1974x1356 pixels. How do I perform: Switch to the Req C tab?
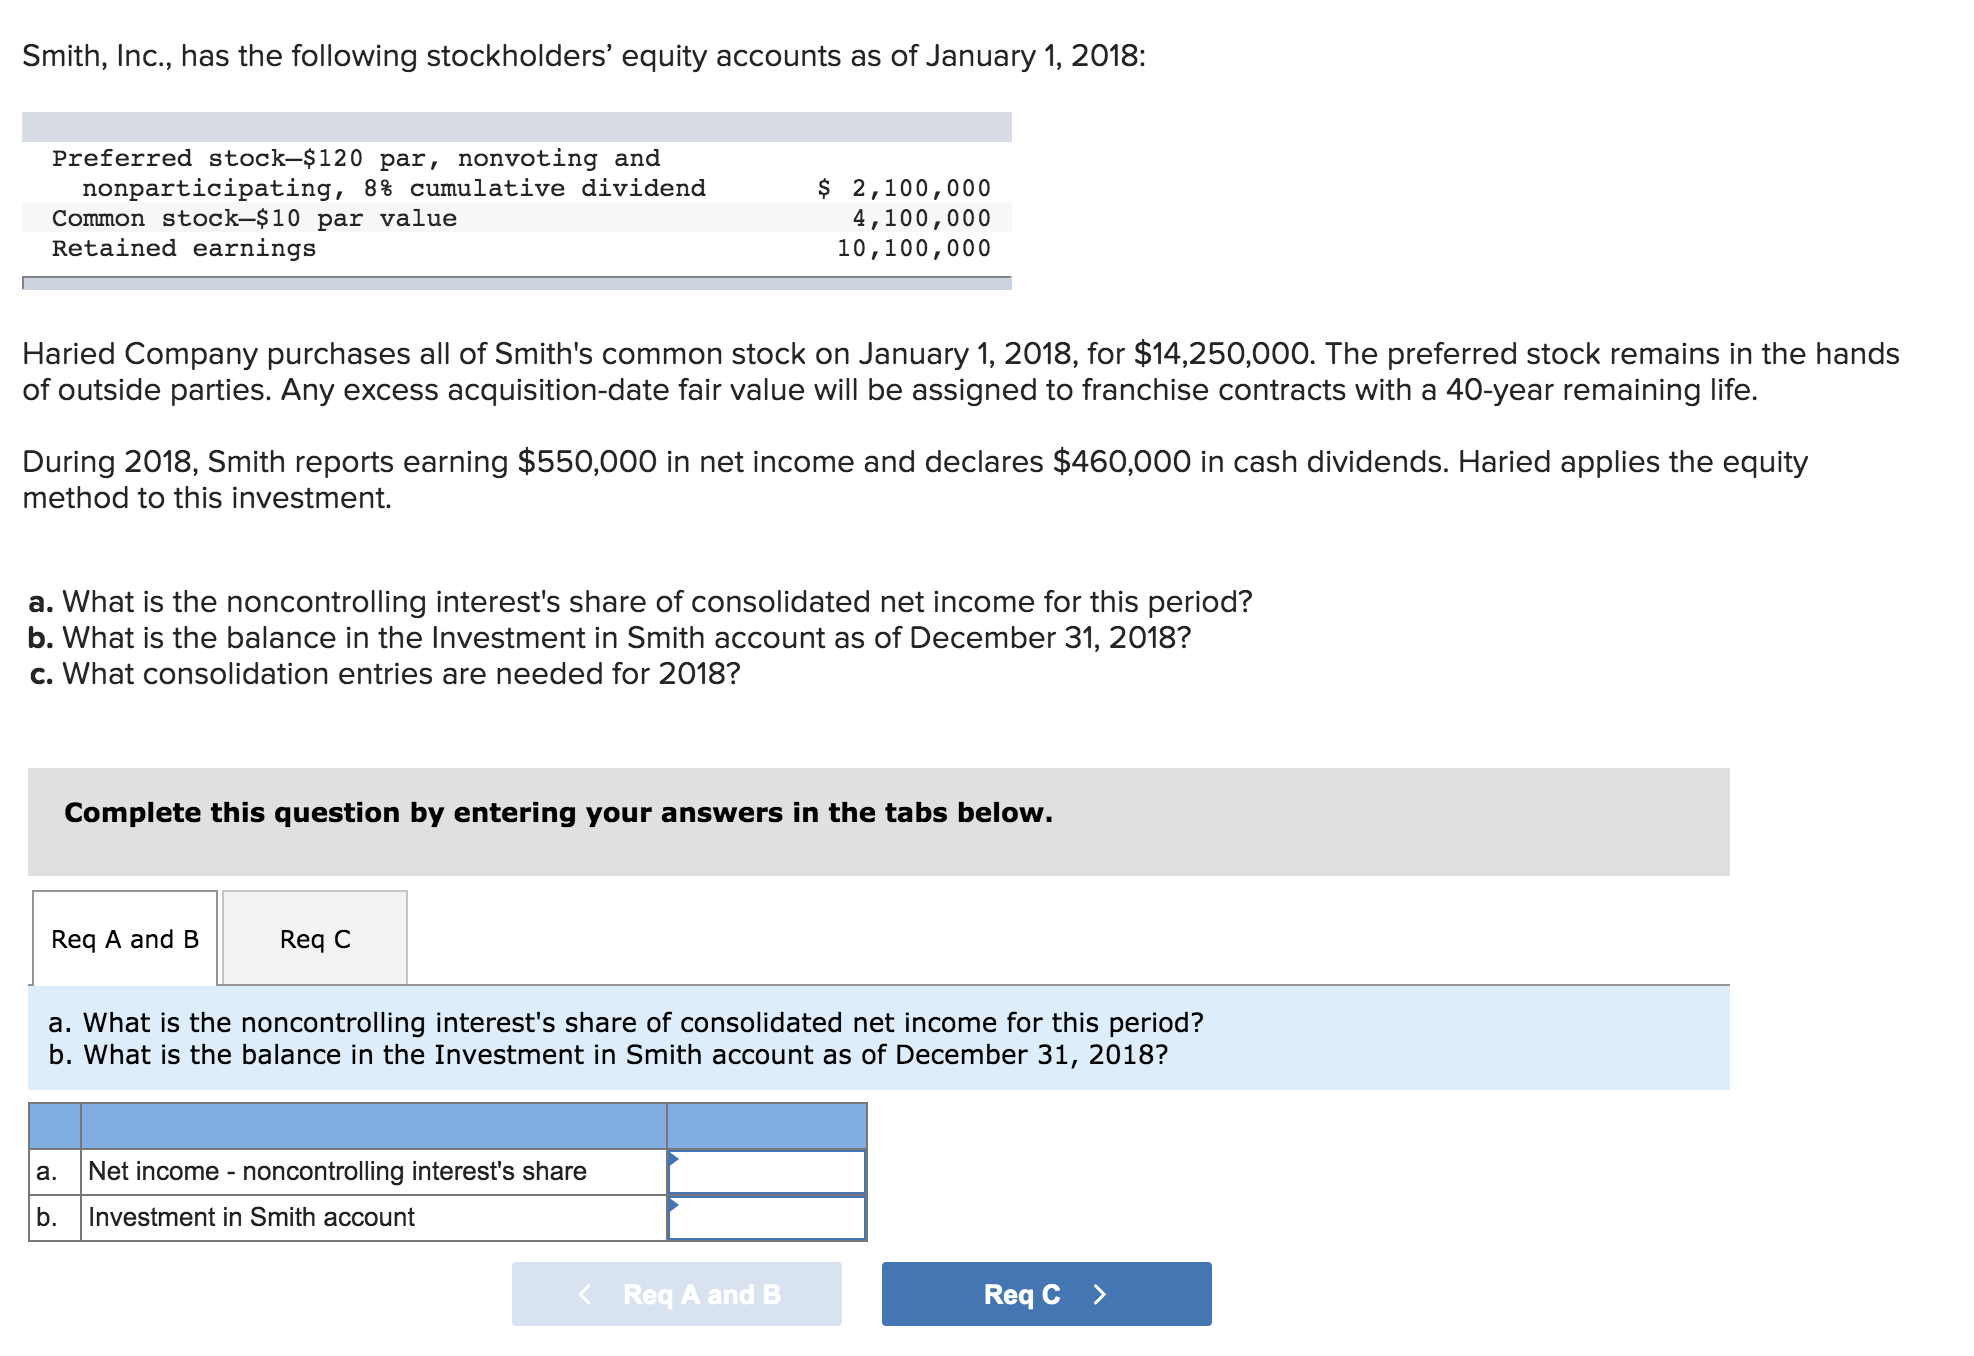(314, 938)
